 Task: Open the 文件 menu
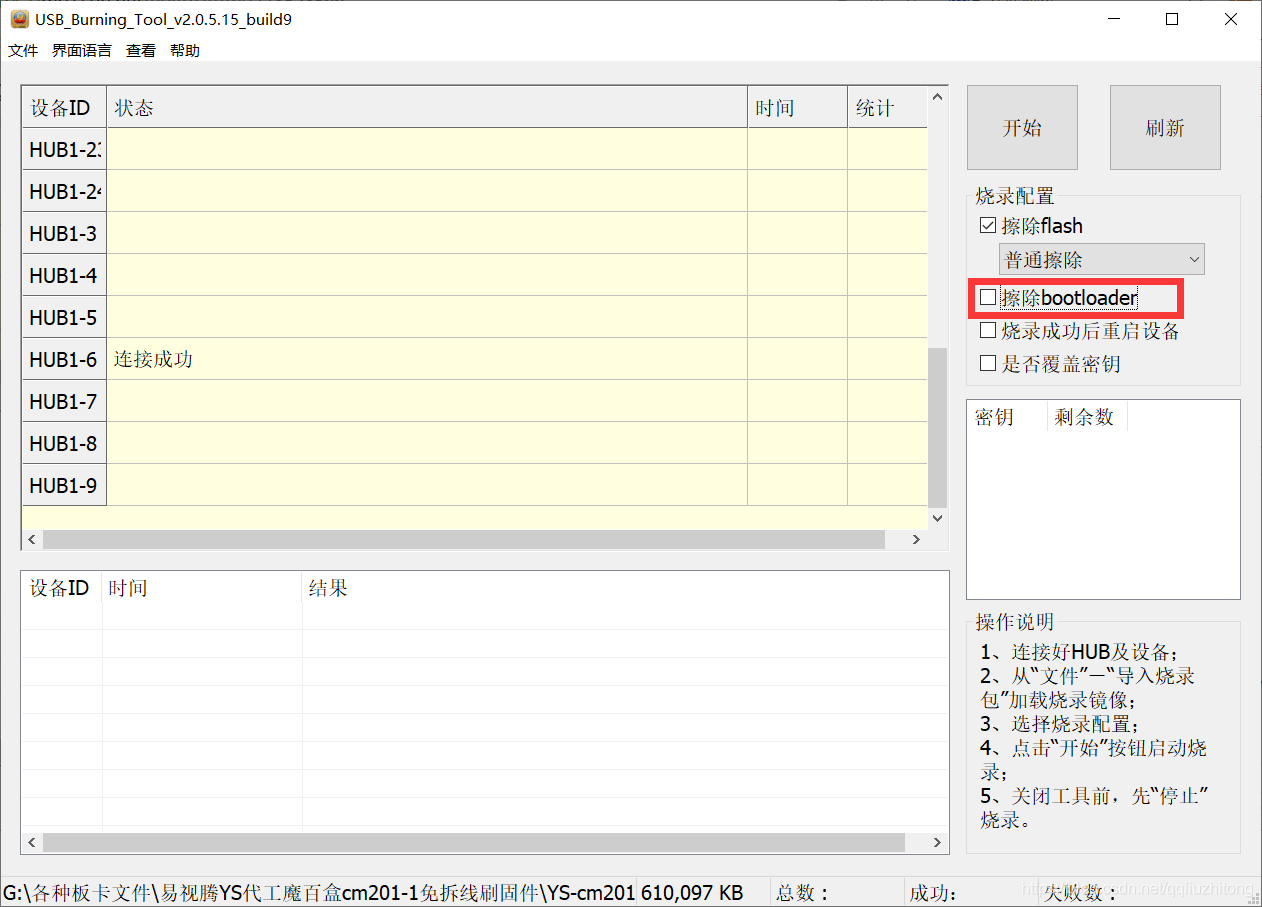coord(22,50)
